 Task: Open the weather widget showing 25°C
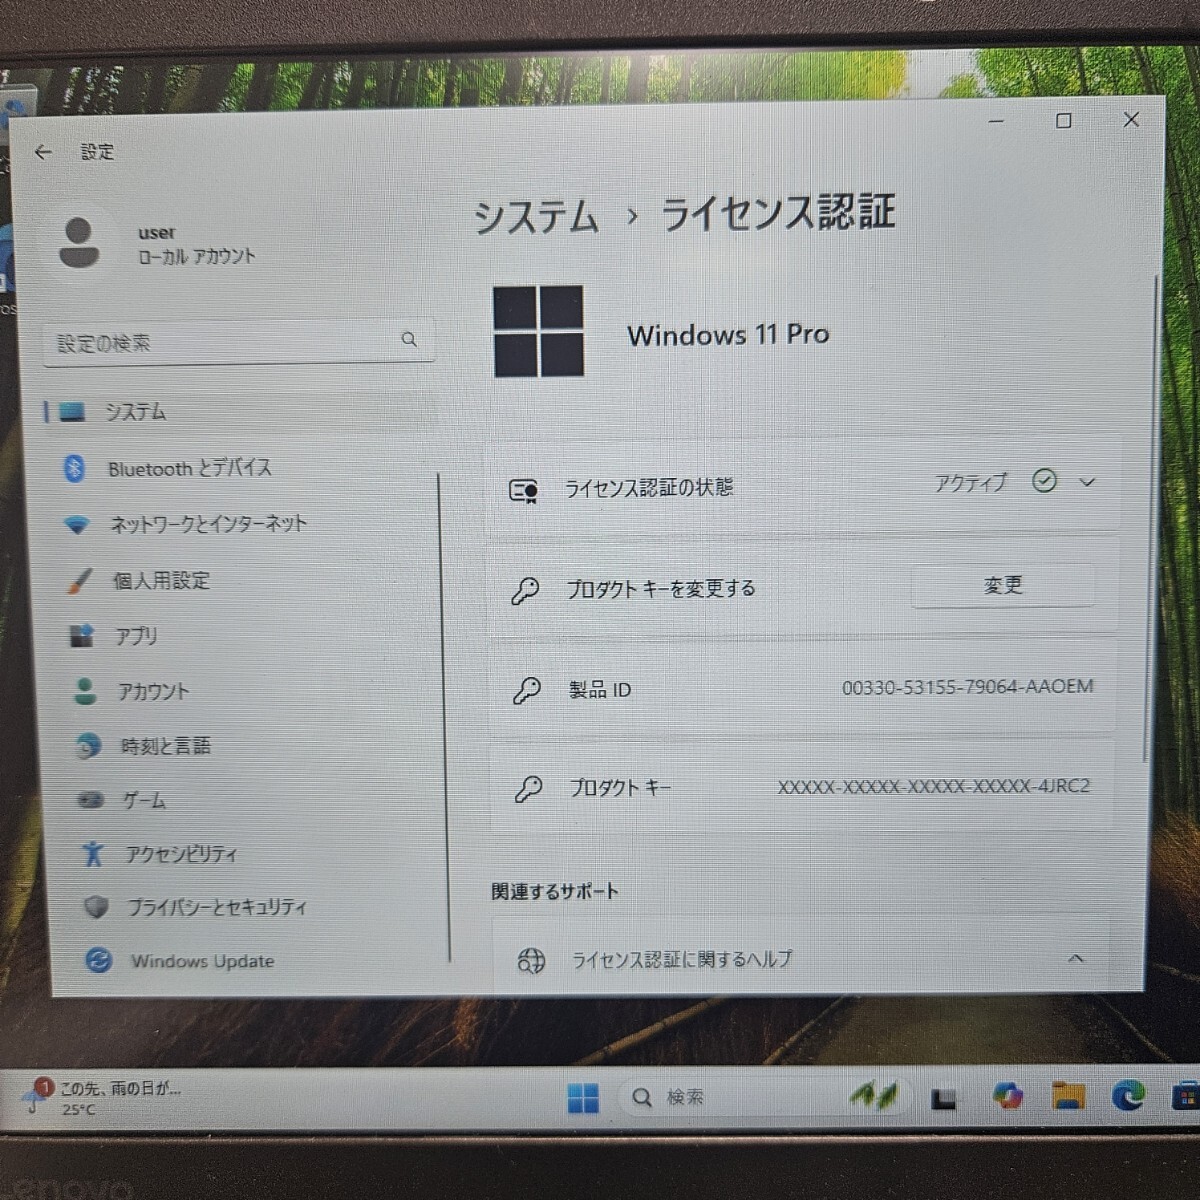click(x=103, y=1097)
